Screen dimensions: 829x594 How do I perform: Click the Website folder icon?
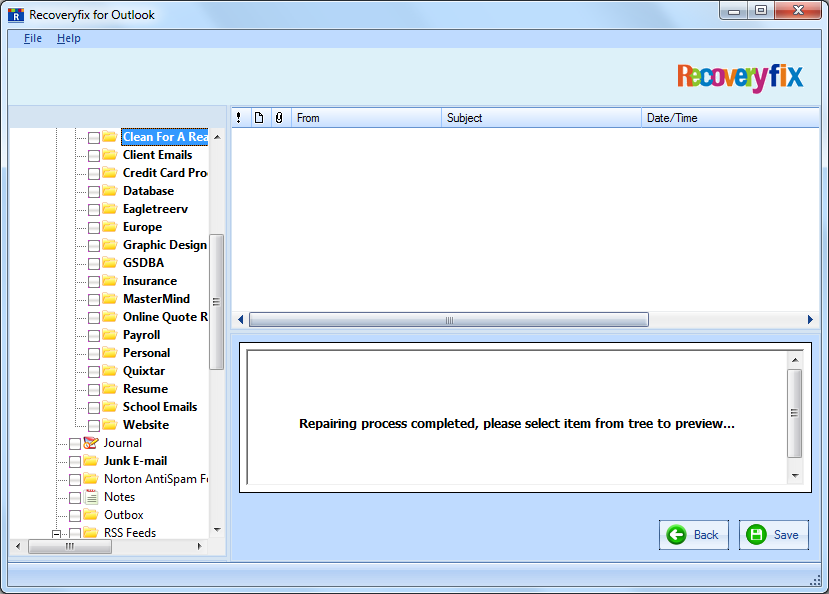pos(109,424)
